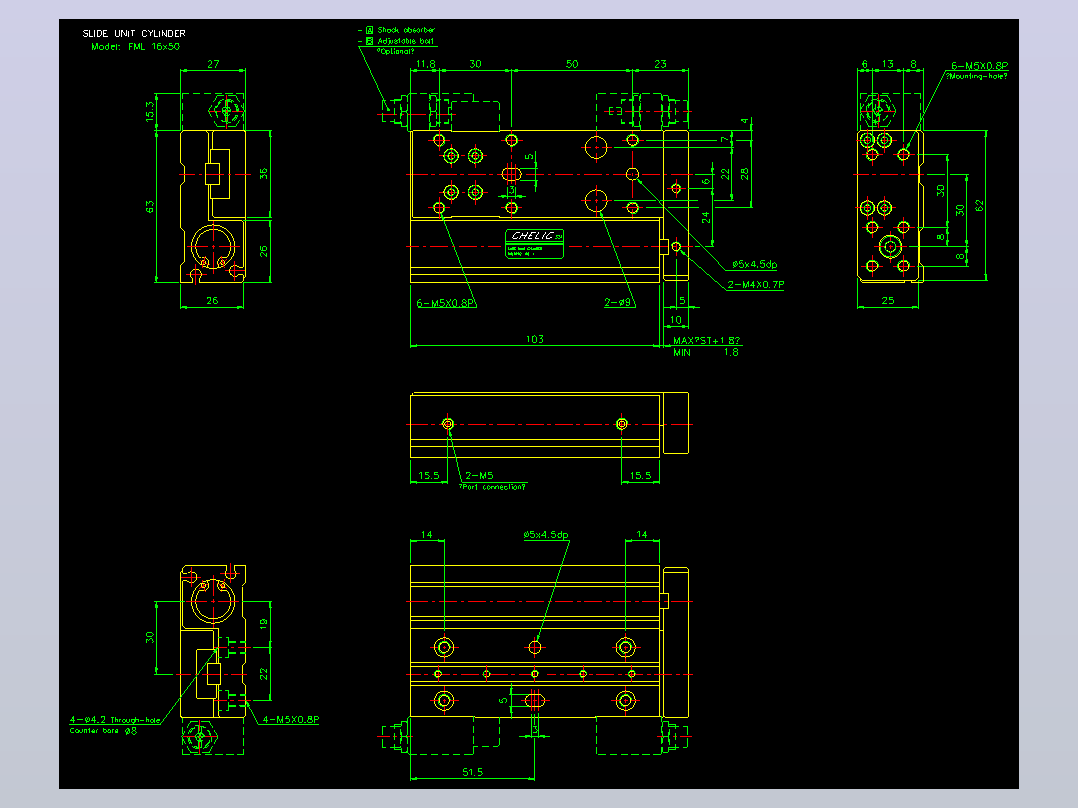This screenshot has width=1078, height=808.
Task: Click the "?Mounting-hole?" note text
Action: (x=977, y=76)
